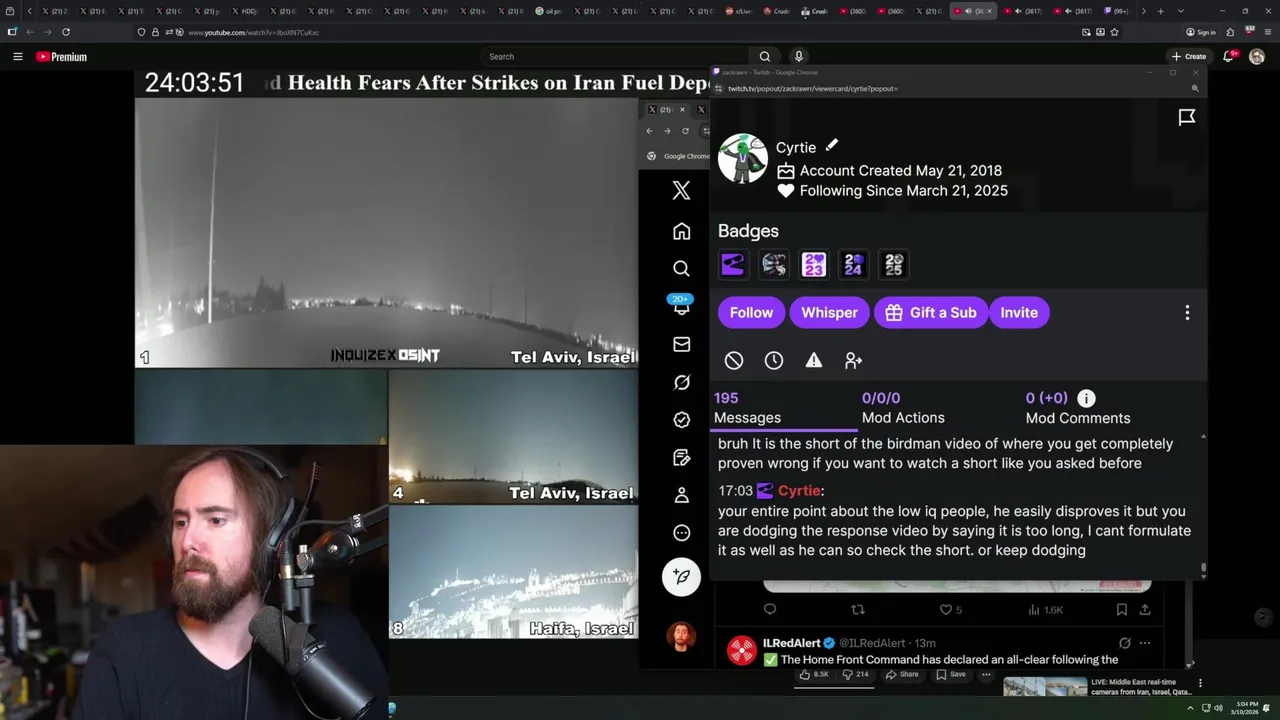Open tweet three-dot menu for ILRedAlert
Screen dimensions: 1280x720
tap(1145, 643)
